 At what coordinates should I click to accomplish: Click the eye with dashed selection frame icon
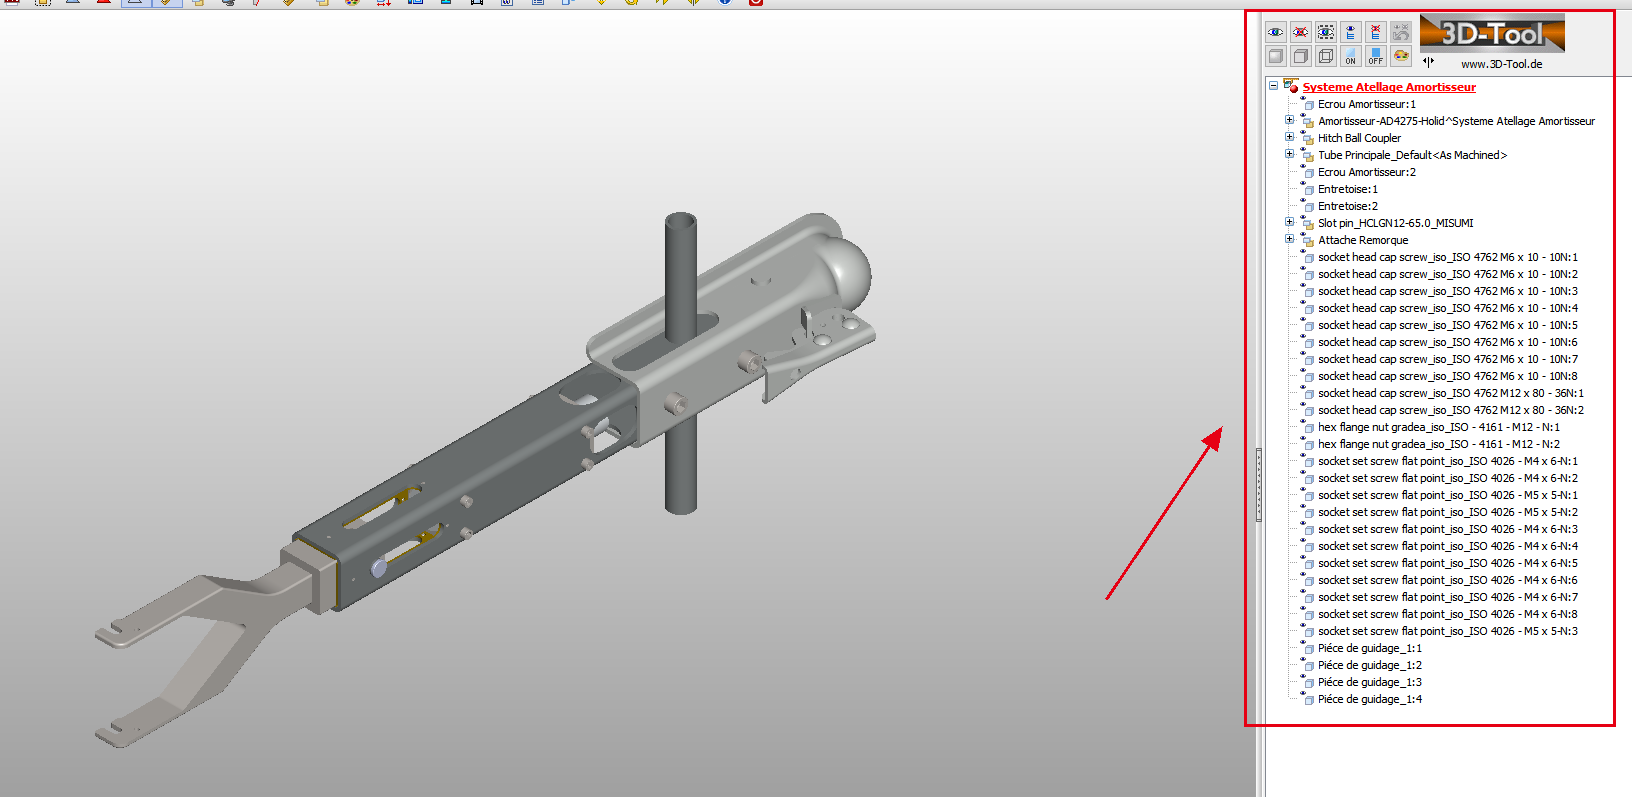[1325, 33]
